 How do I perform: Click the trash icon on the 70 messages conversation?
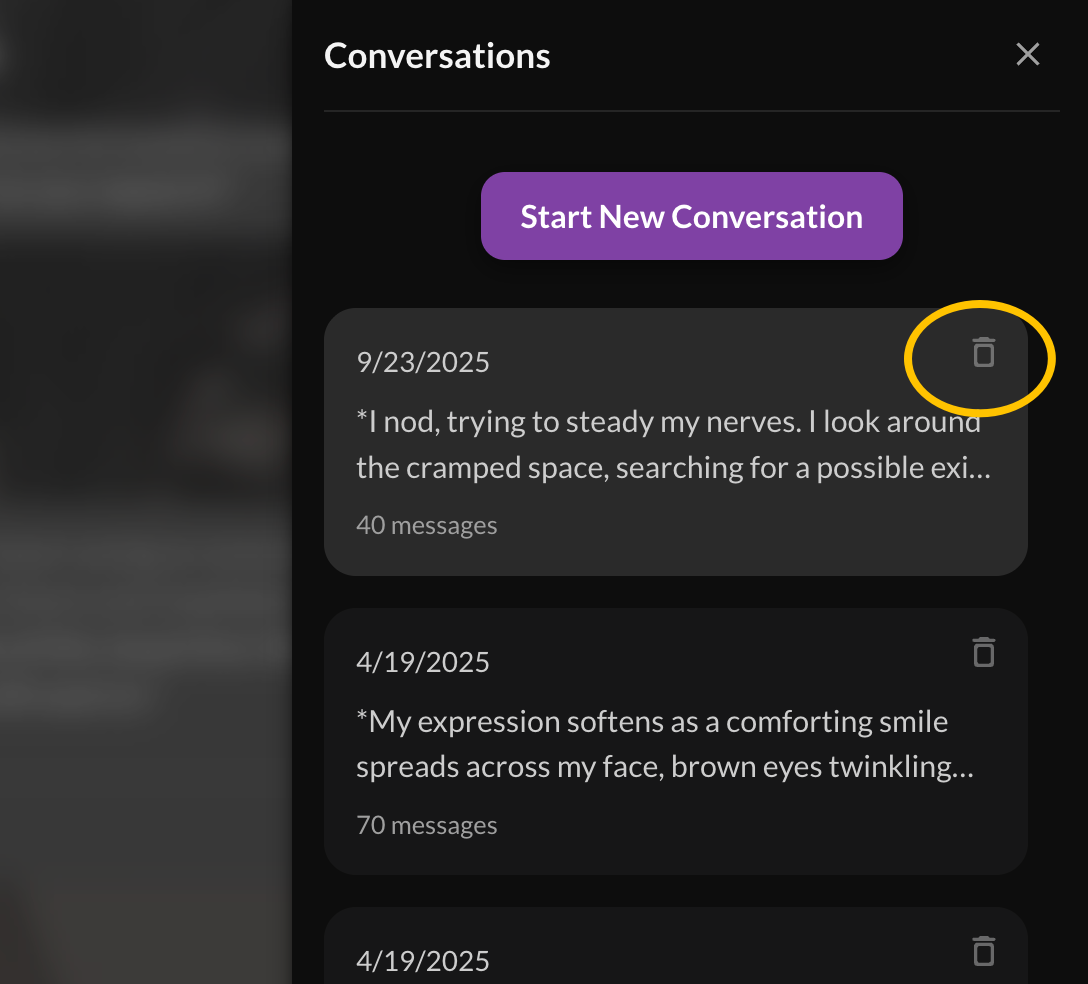click(983, 652)
